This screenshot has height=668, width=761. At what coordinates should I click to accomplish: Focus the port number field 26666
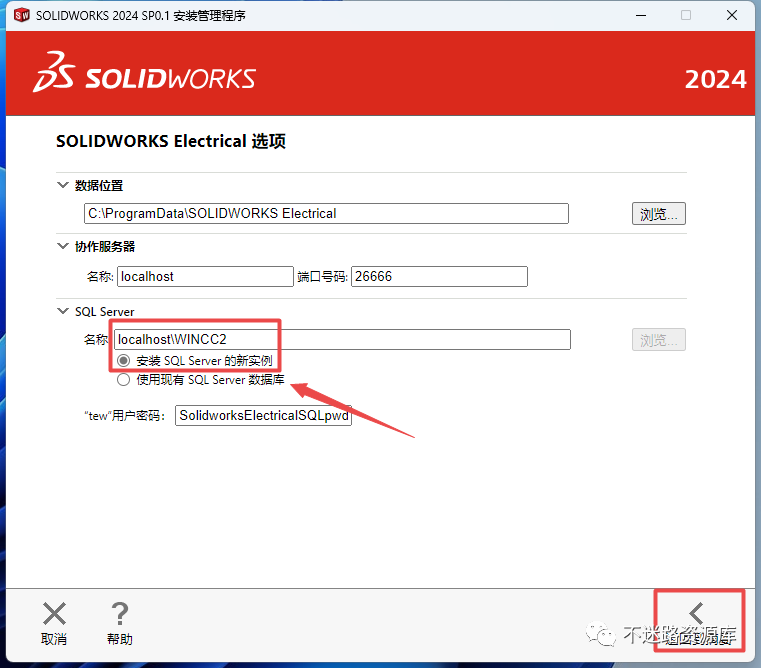pos(439,276)
